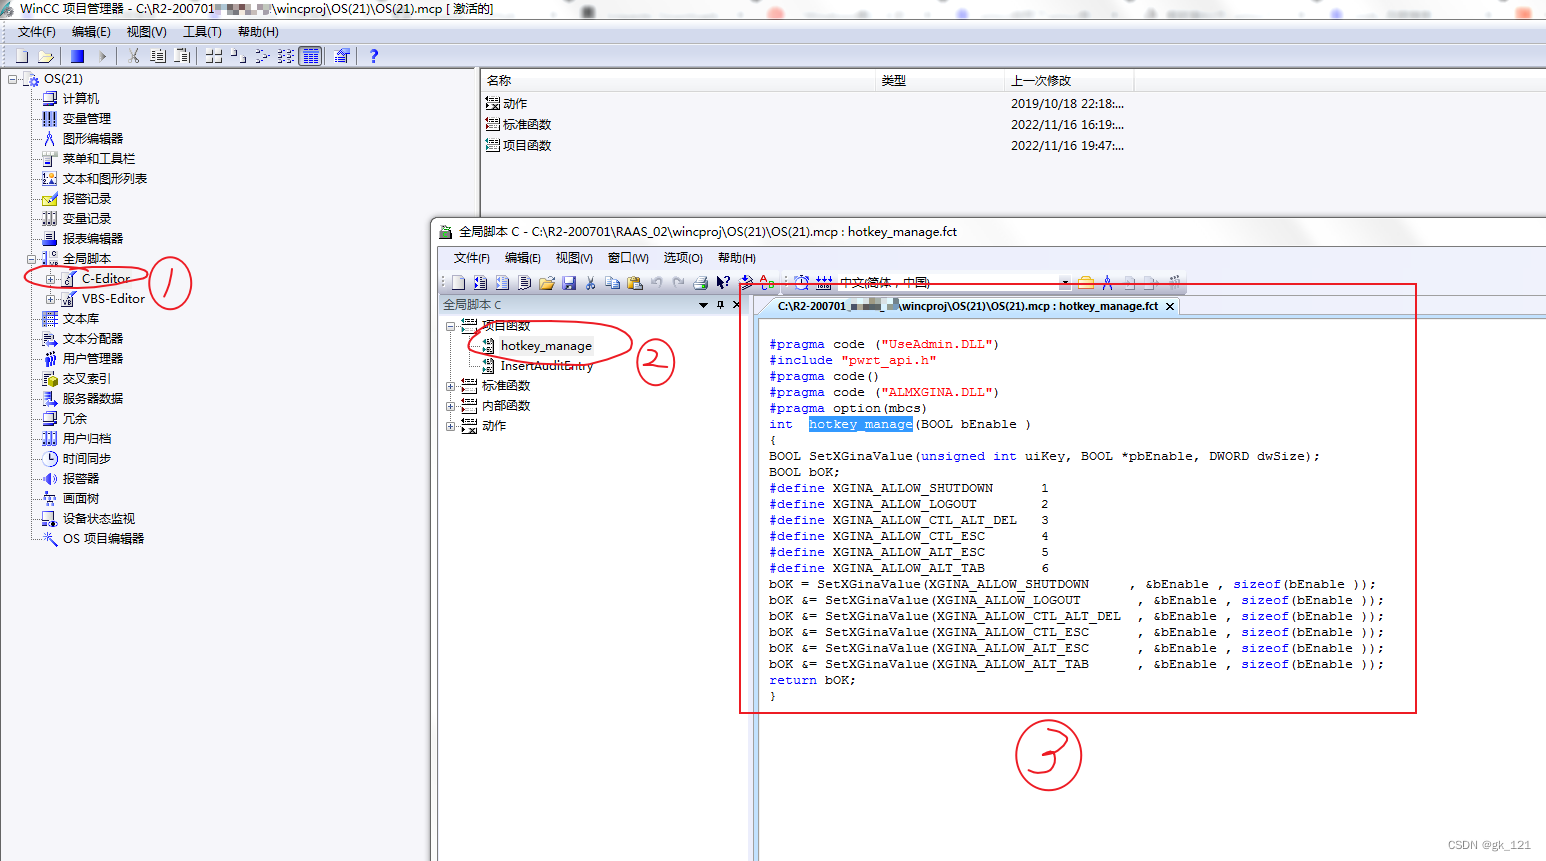The height and width of the screenshot is (861, 1546).
Task: Open the 选项 menu in script editor
Action: pyautogui.click(x=683, y=257)
